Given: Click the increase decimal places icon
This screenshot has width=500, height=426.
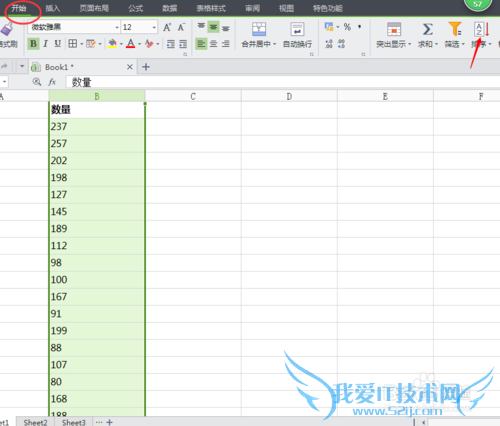Looking at the screenshot, I should coord(329,44).
